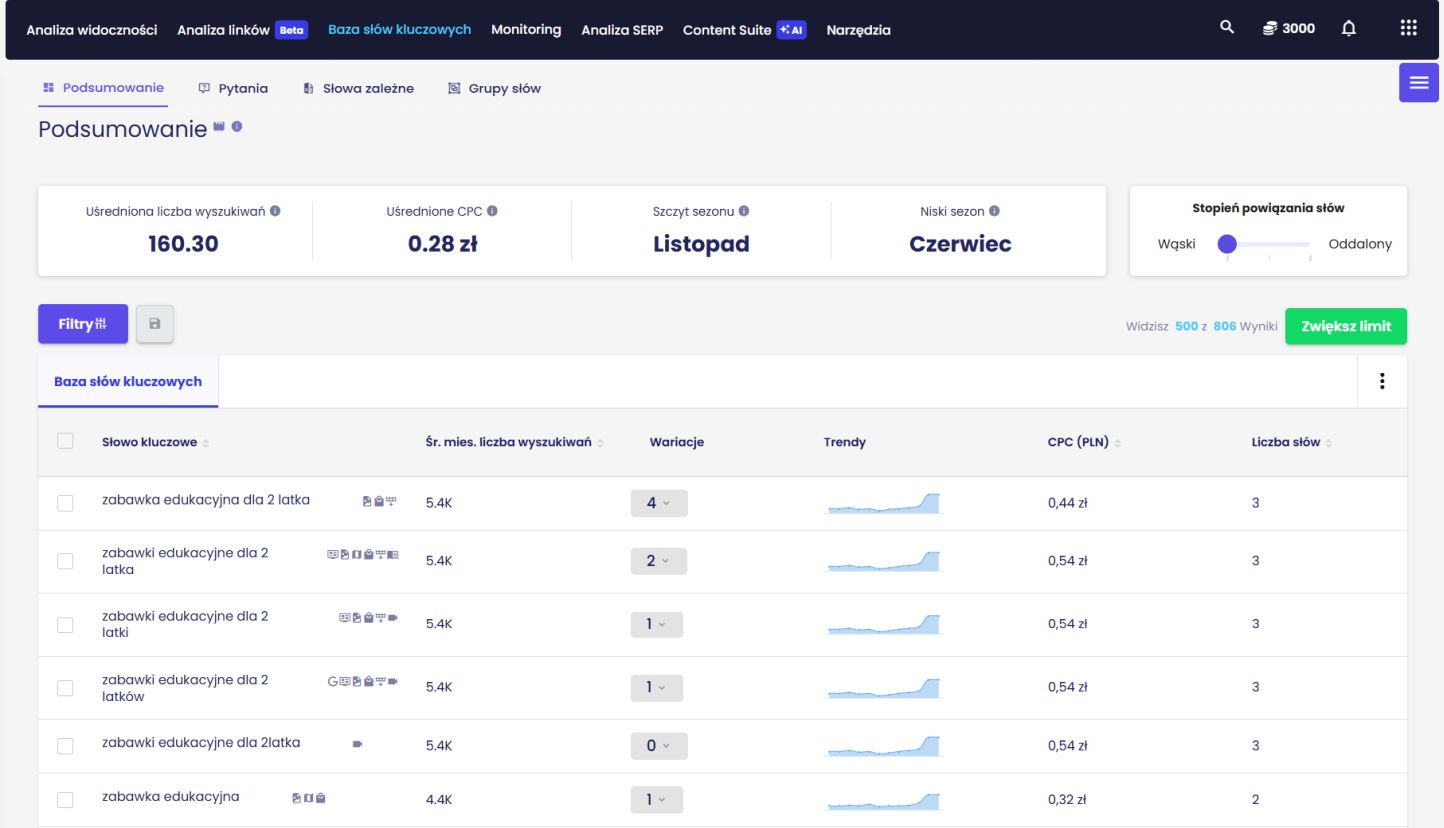Check the row zabawki edukacyjne dla 2 latka
The width and height of the screenshot is (1444, 828).
coord(65,561)
